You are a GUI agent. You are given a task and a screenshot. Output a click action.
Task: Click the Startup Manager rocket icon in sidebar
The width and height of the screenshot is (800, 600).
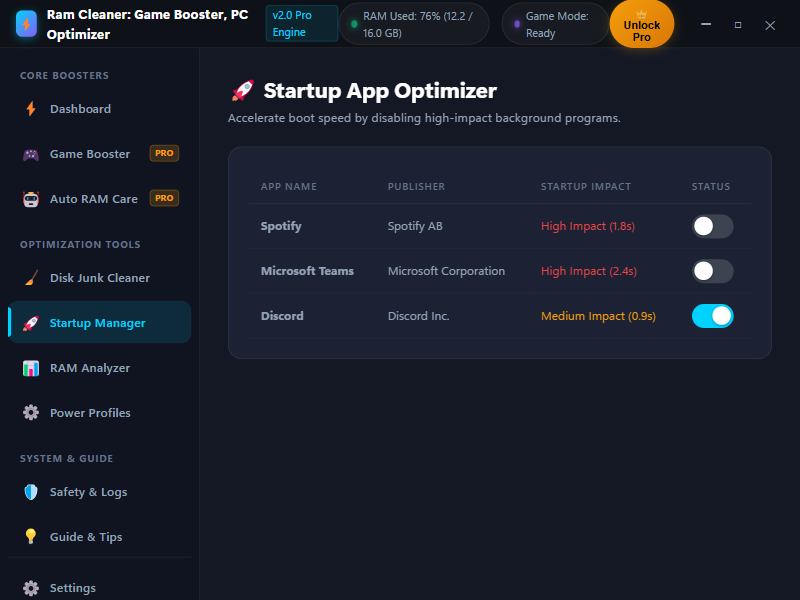click(x=31, y=323)
